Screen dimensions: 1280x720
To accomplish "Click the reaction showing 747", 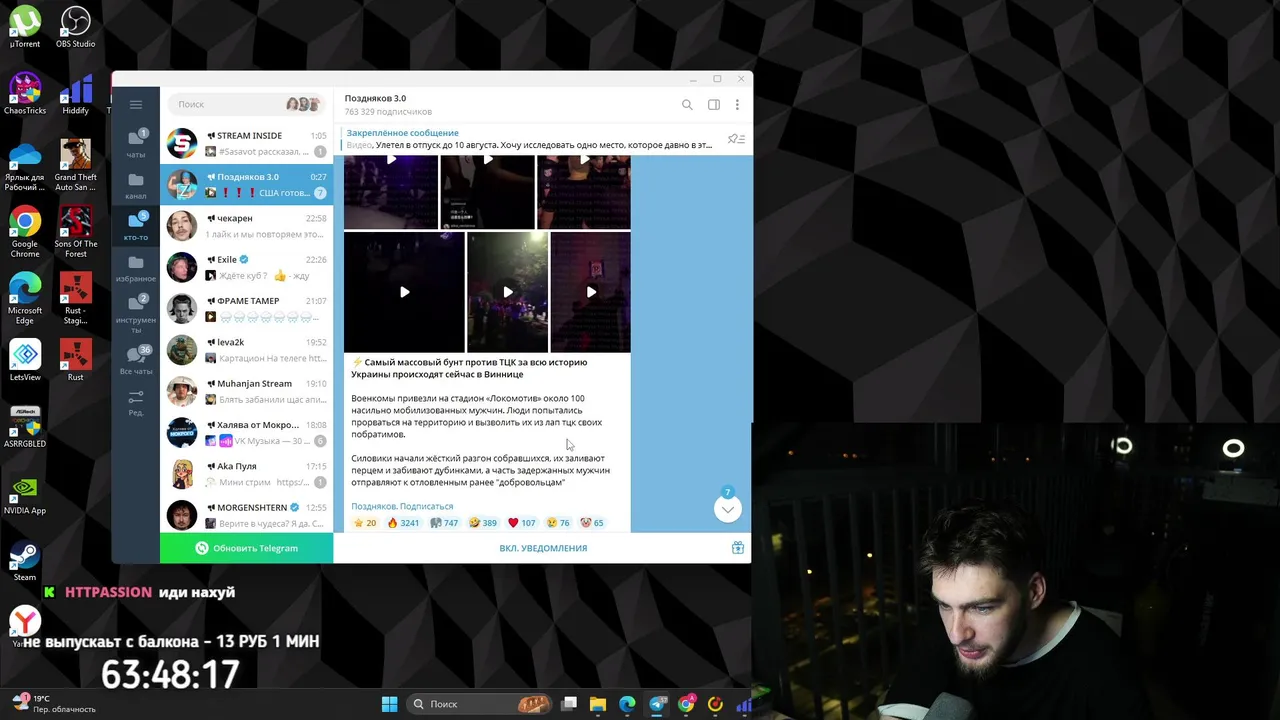I will tap(444, 523).
